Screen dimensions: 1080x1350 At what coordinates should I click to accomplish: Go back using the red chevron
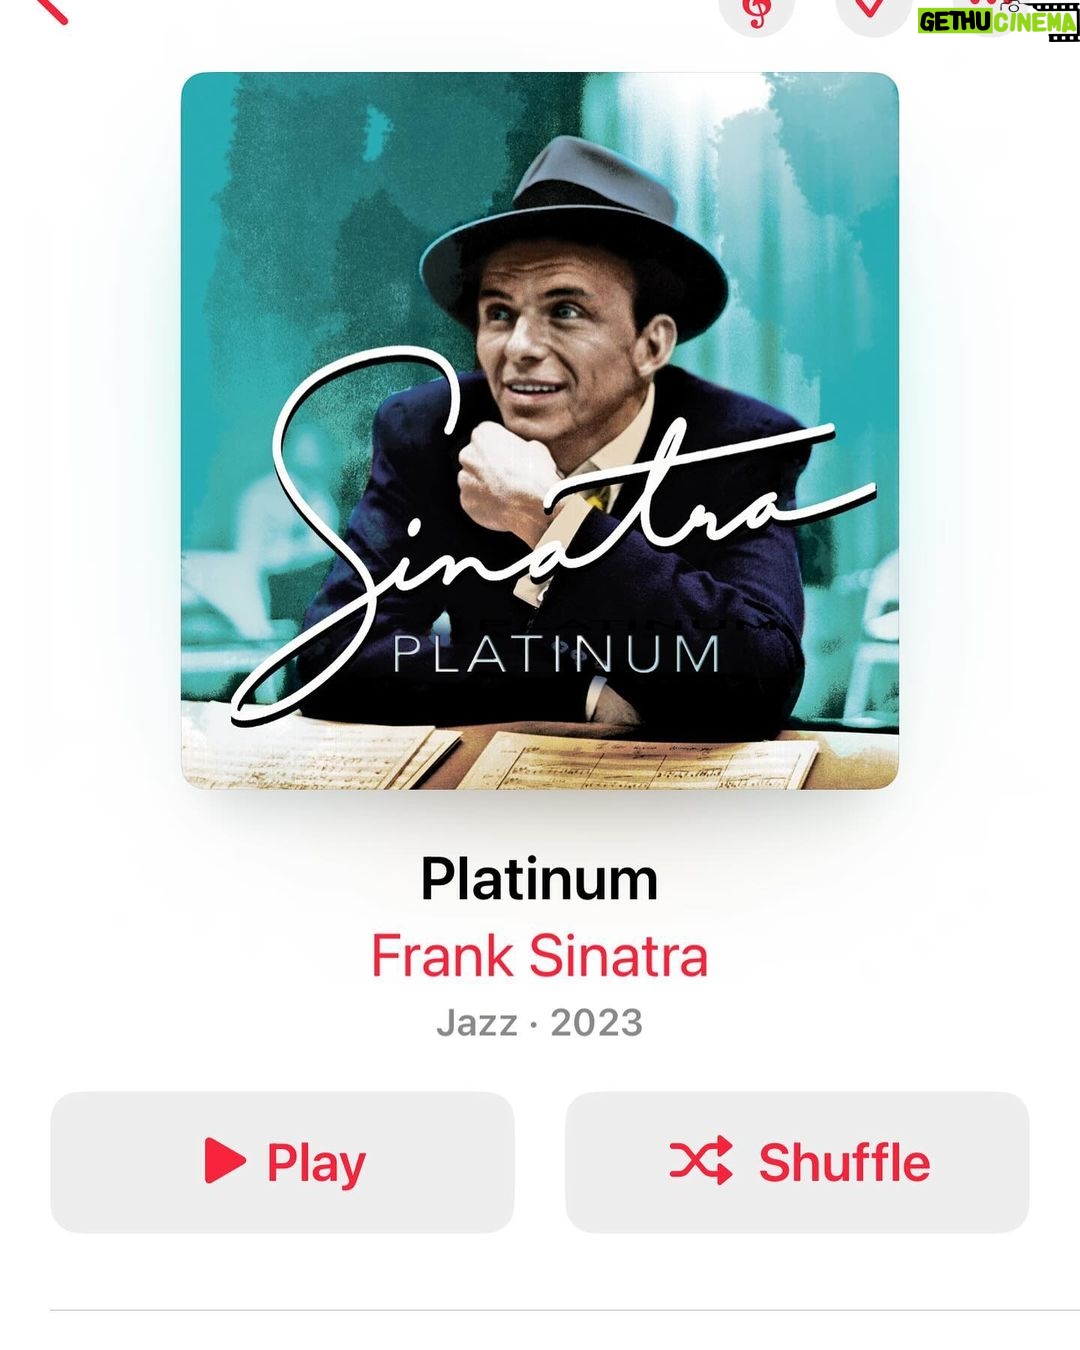[x=48, y=10]
